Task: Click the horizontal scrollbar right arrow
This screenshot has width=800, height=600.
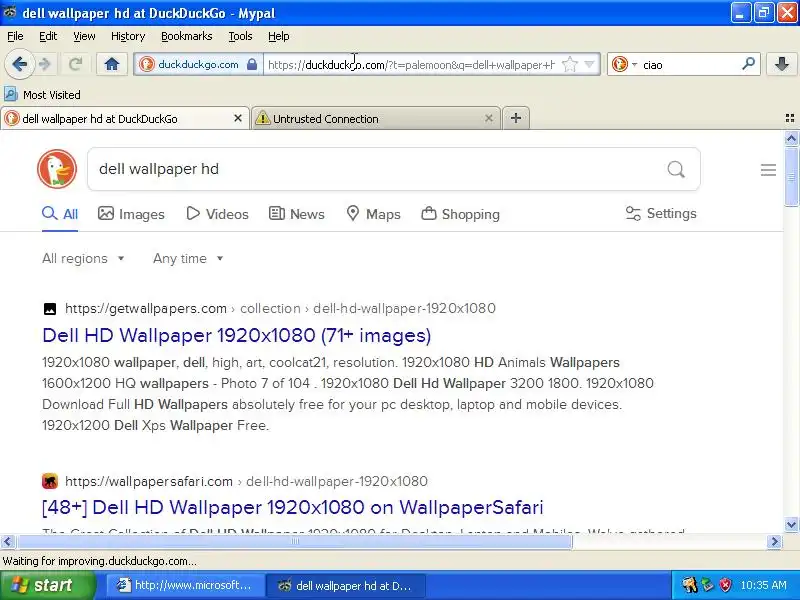Action: coord(774,541)
